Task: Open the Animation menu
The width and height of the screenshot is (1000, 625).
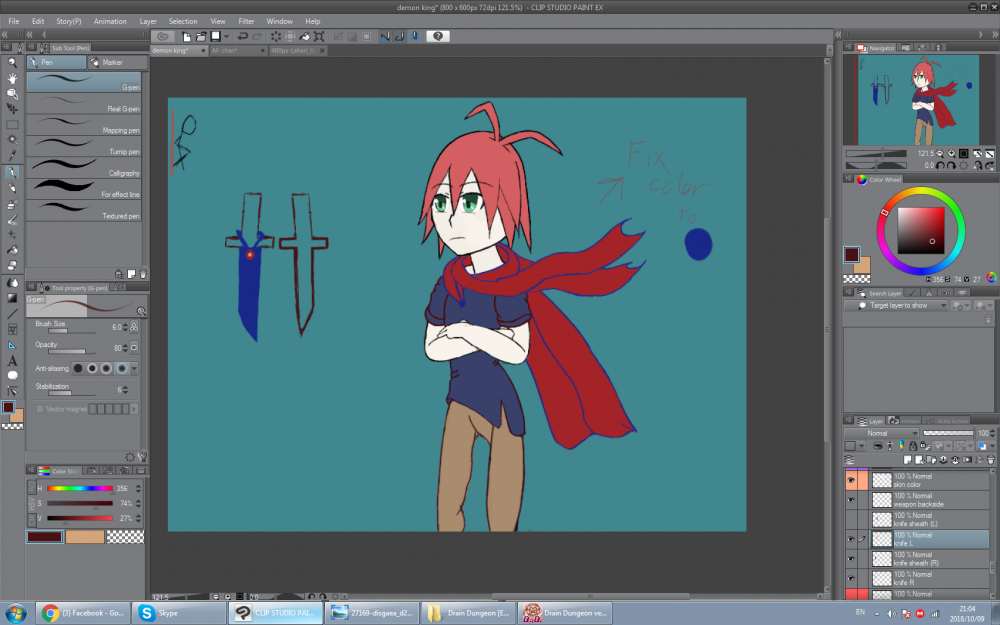Action: pos(110,21)
